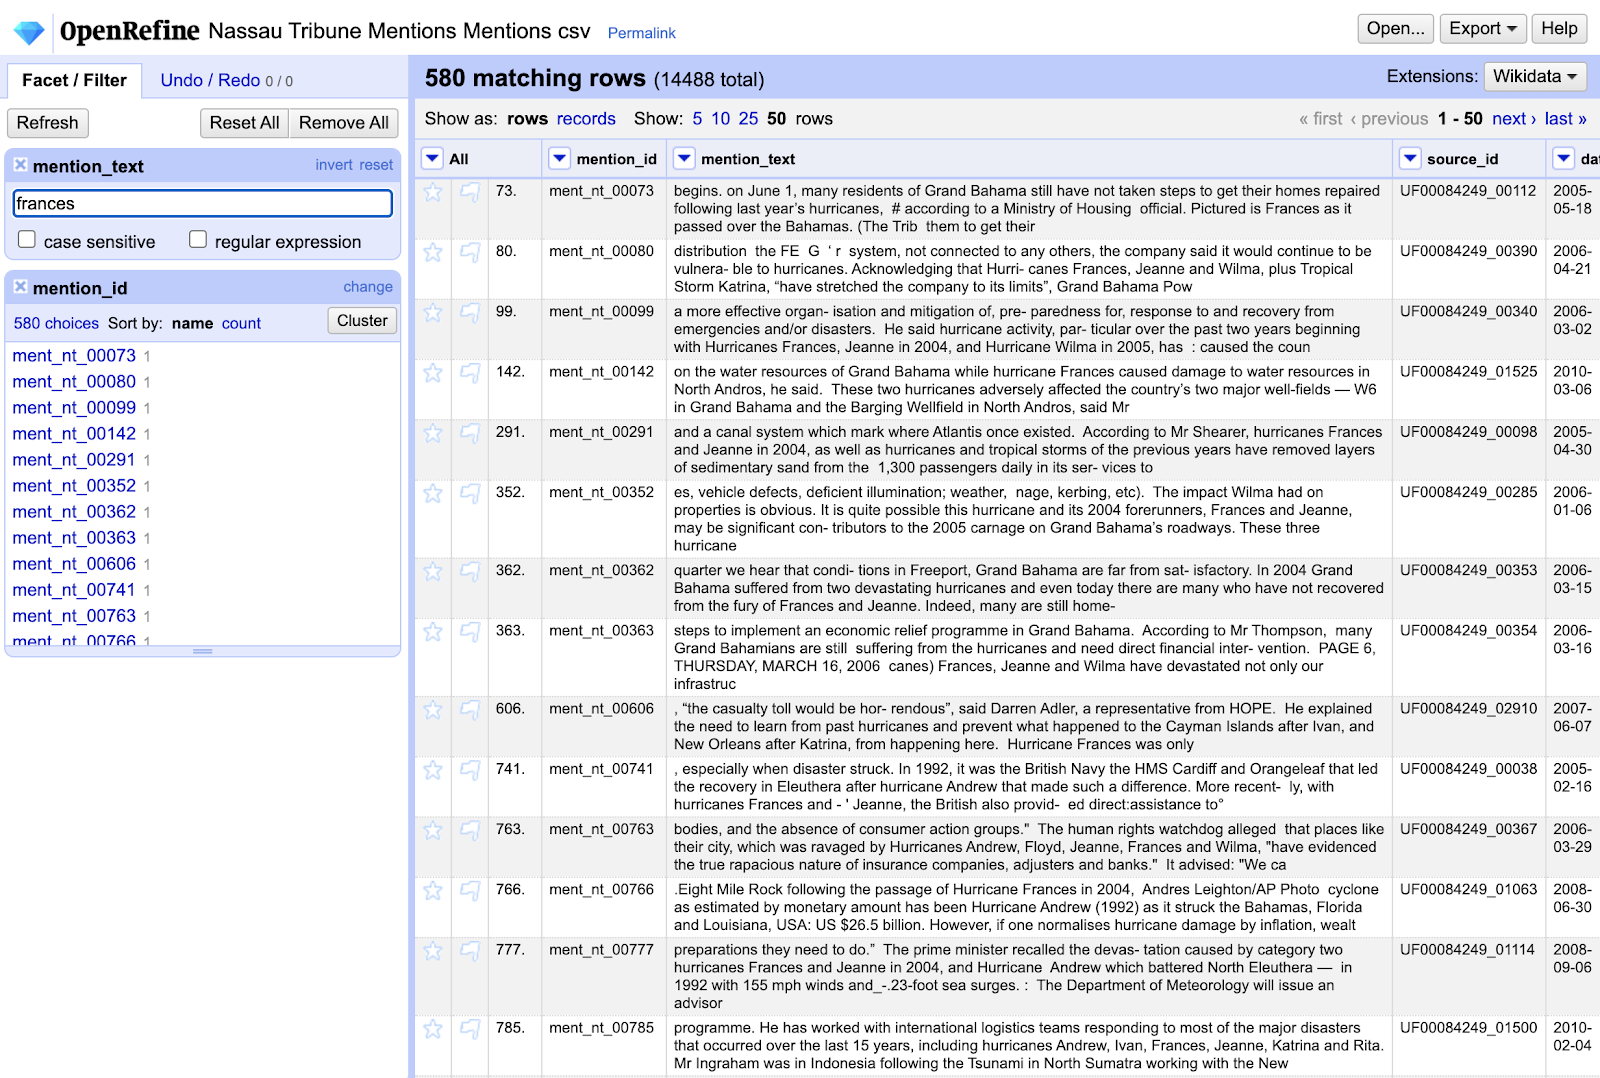The width and height of the screenshot is (1600, 1078).
Task: Star row 352
Action: click(433, 493)
